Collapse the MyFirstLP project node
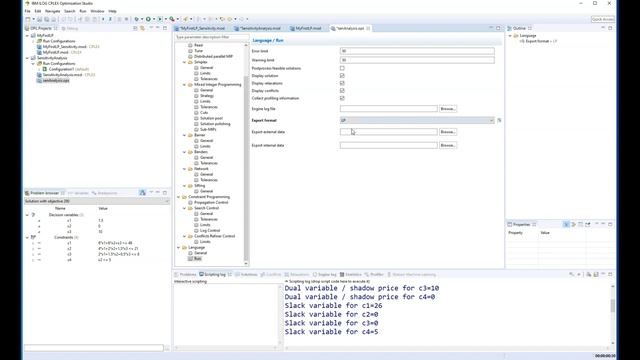The width and height of the screenshot is (640, 360). tap(27, 36)
